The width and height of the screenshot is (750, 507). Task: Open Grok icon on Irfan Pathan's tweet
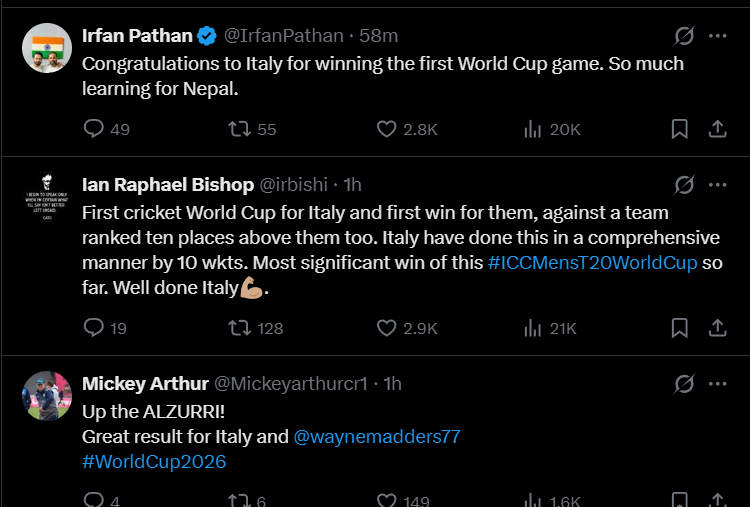[684, 36]
